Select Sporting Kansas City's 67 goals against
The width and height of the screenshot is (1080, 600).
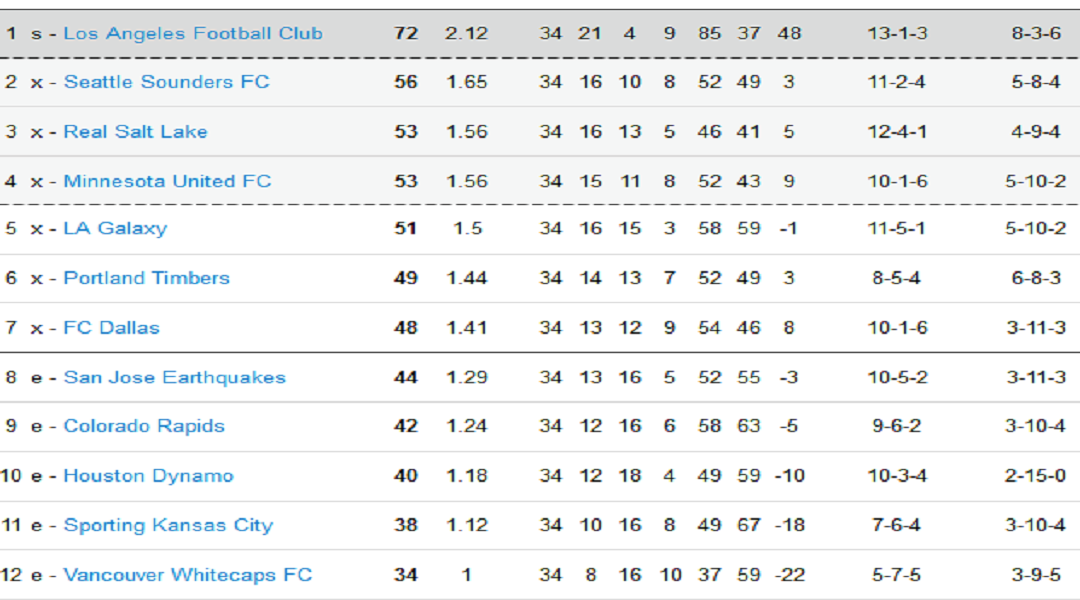pyautogui.click(x=749, y=525)
